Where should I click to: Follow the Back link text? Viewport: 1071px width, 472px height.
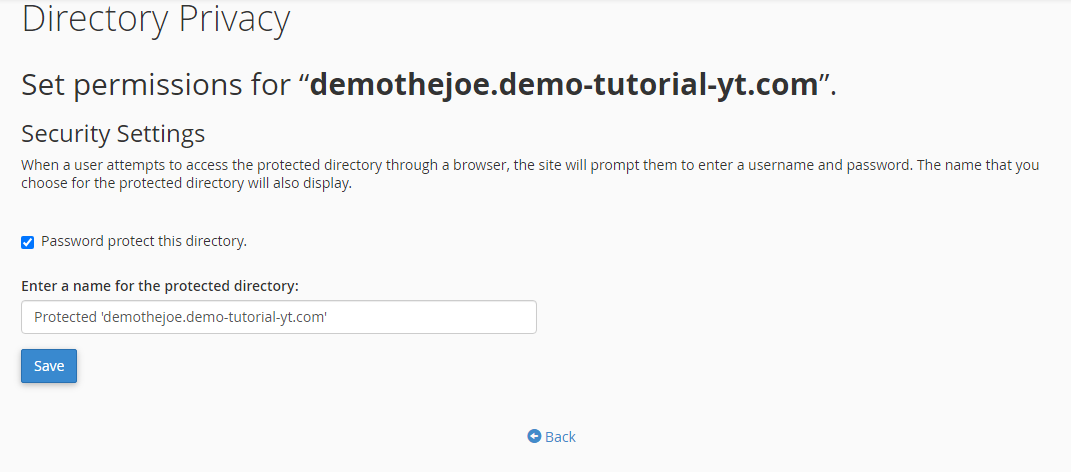[x=560, y=437]
